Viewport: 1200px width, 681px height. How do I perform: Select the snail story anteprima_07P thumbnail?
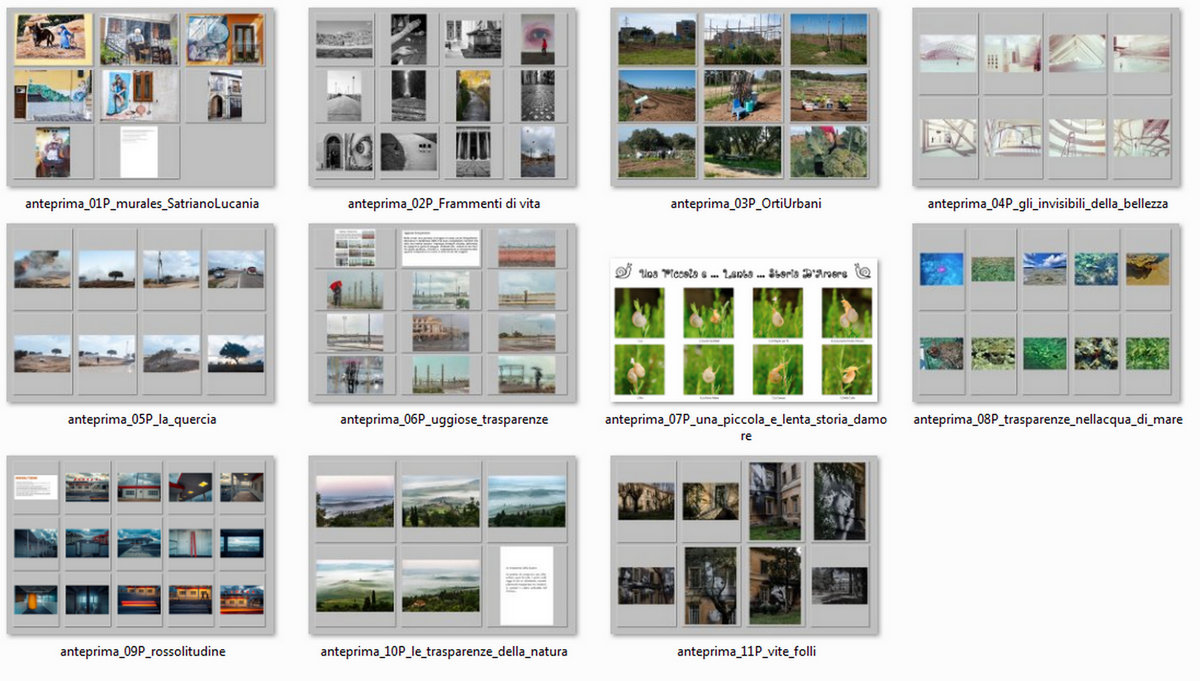click(x=744, y=330)
